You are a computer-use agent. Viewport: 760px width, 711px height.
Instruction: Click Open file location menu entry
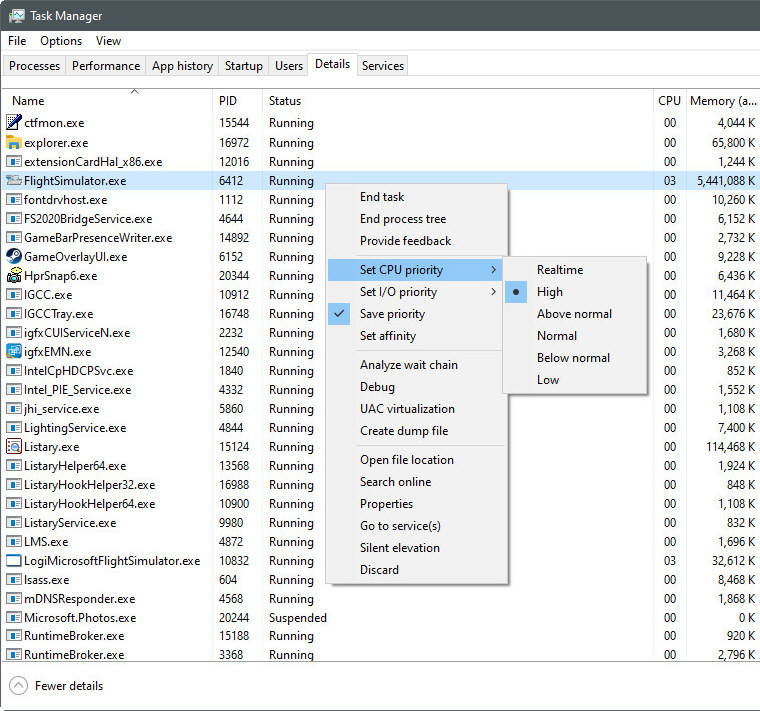(x=406, y=460)
